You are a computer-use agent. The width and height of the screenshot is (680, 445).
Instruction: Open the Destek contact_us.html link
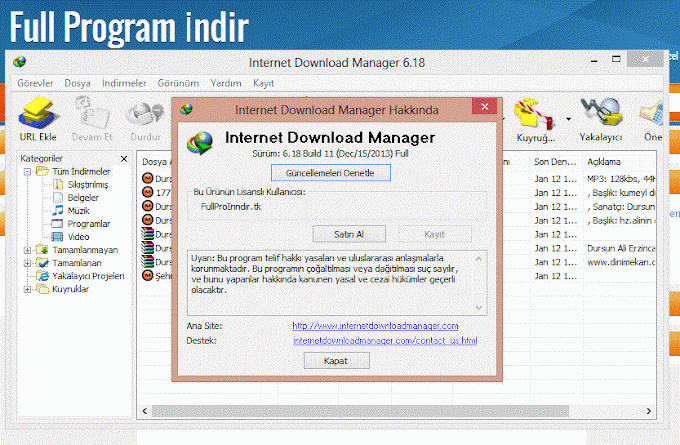pyautogui.click(x=385, y=340)
